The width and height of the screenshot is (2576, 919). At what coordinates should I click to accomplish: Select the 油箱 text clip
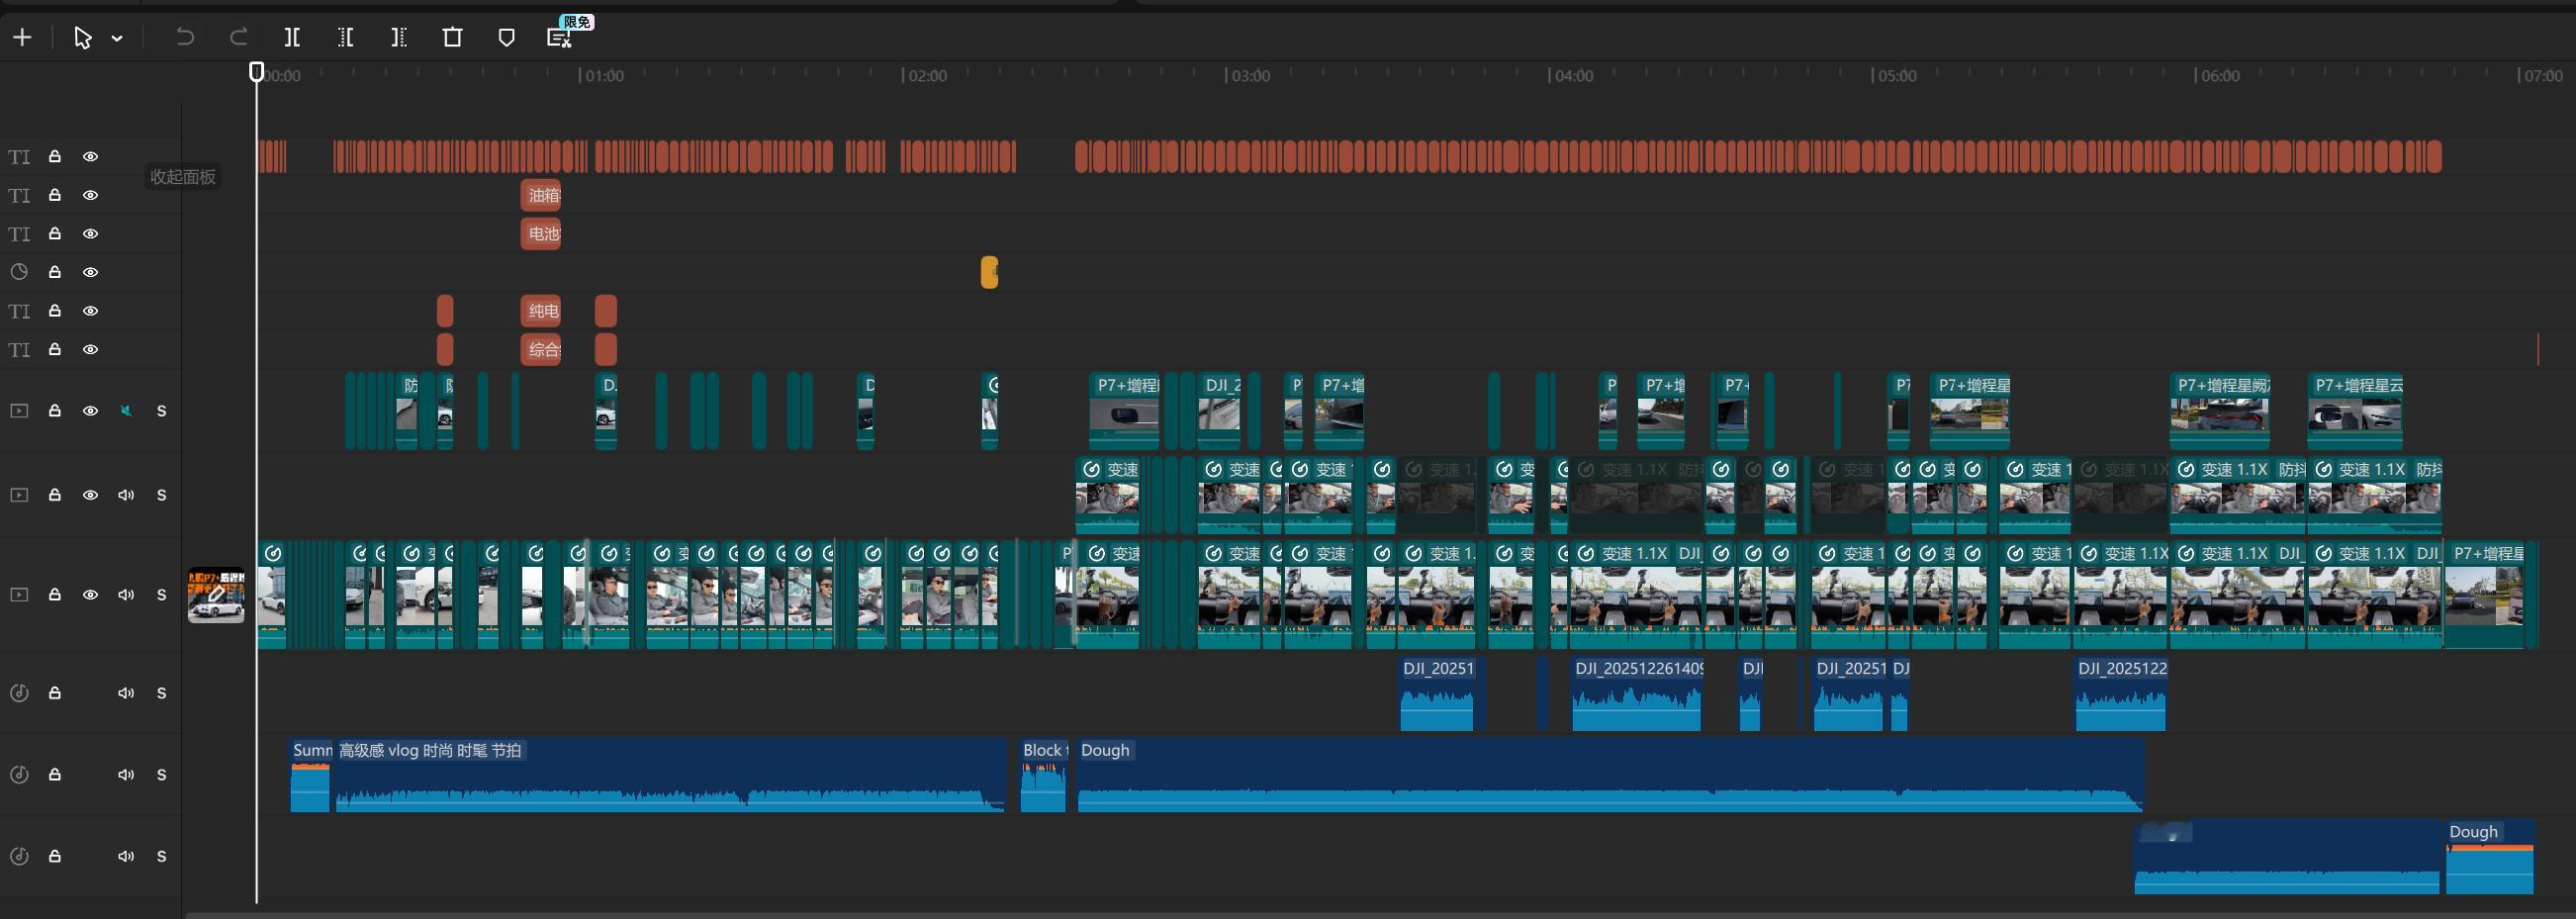click(541, 195)
